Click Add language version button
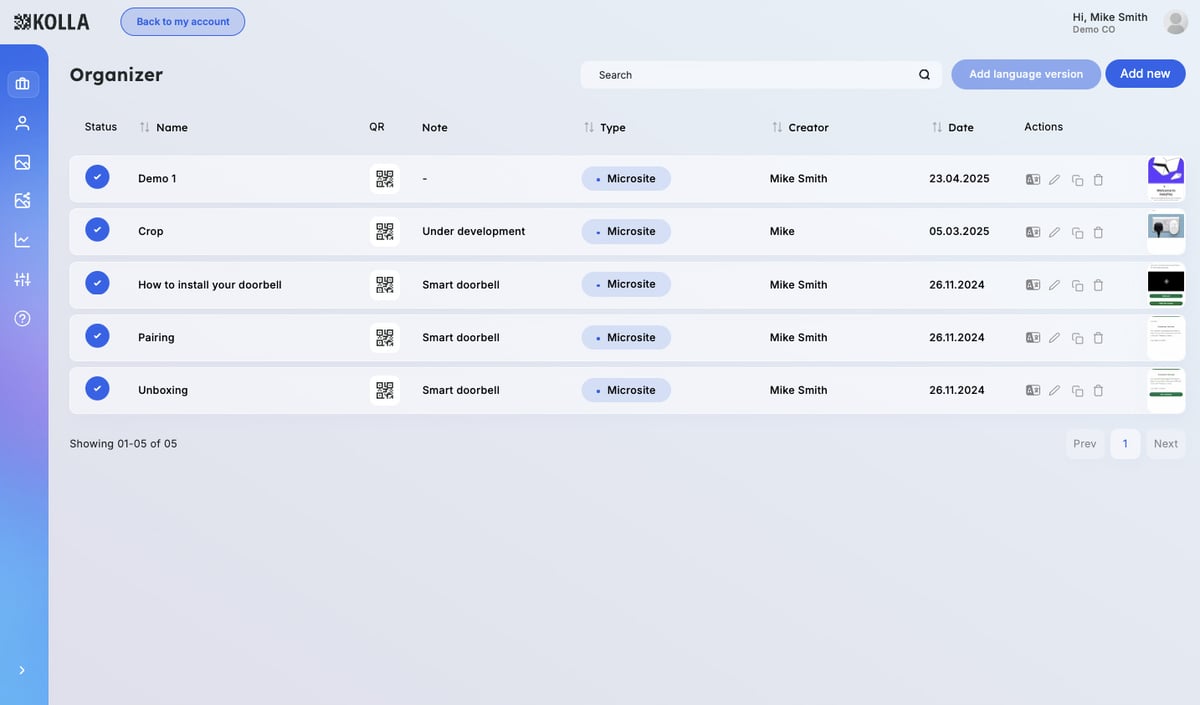Screen dimensions: 1200x705 click(1026, 74)
